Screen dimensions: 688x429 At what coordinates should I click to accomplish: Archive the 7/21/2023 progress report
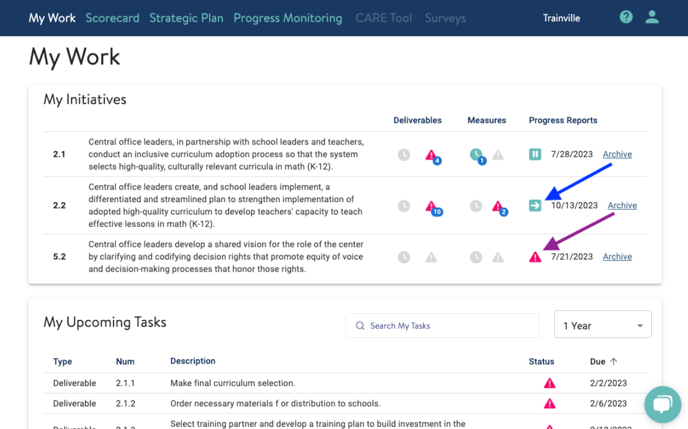617,257
